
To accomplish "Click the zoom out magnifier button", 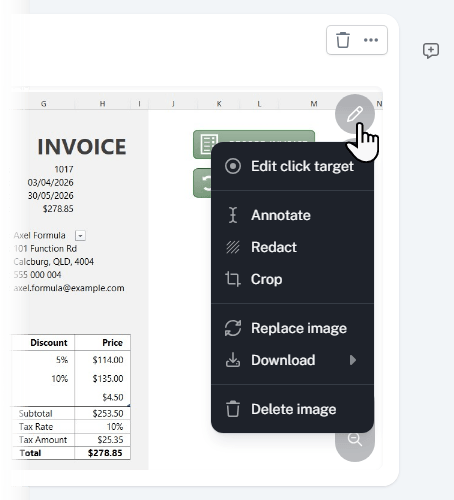I will [355, 439].
